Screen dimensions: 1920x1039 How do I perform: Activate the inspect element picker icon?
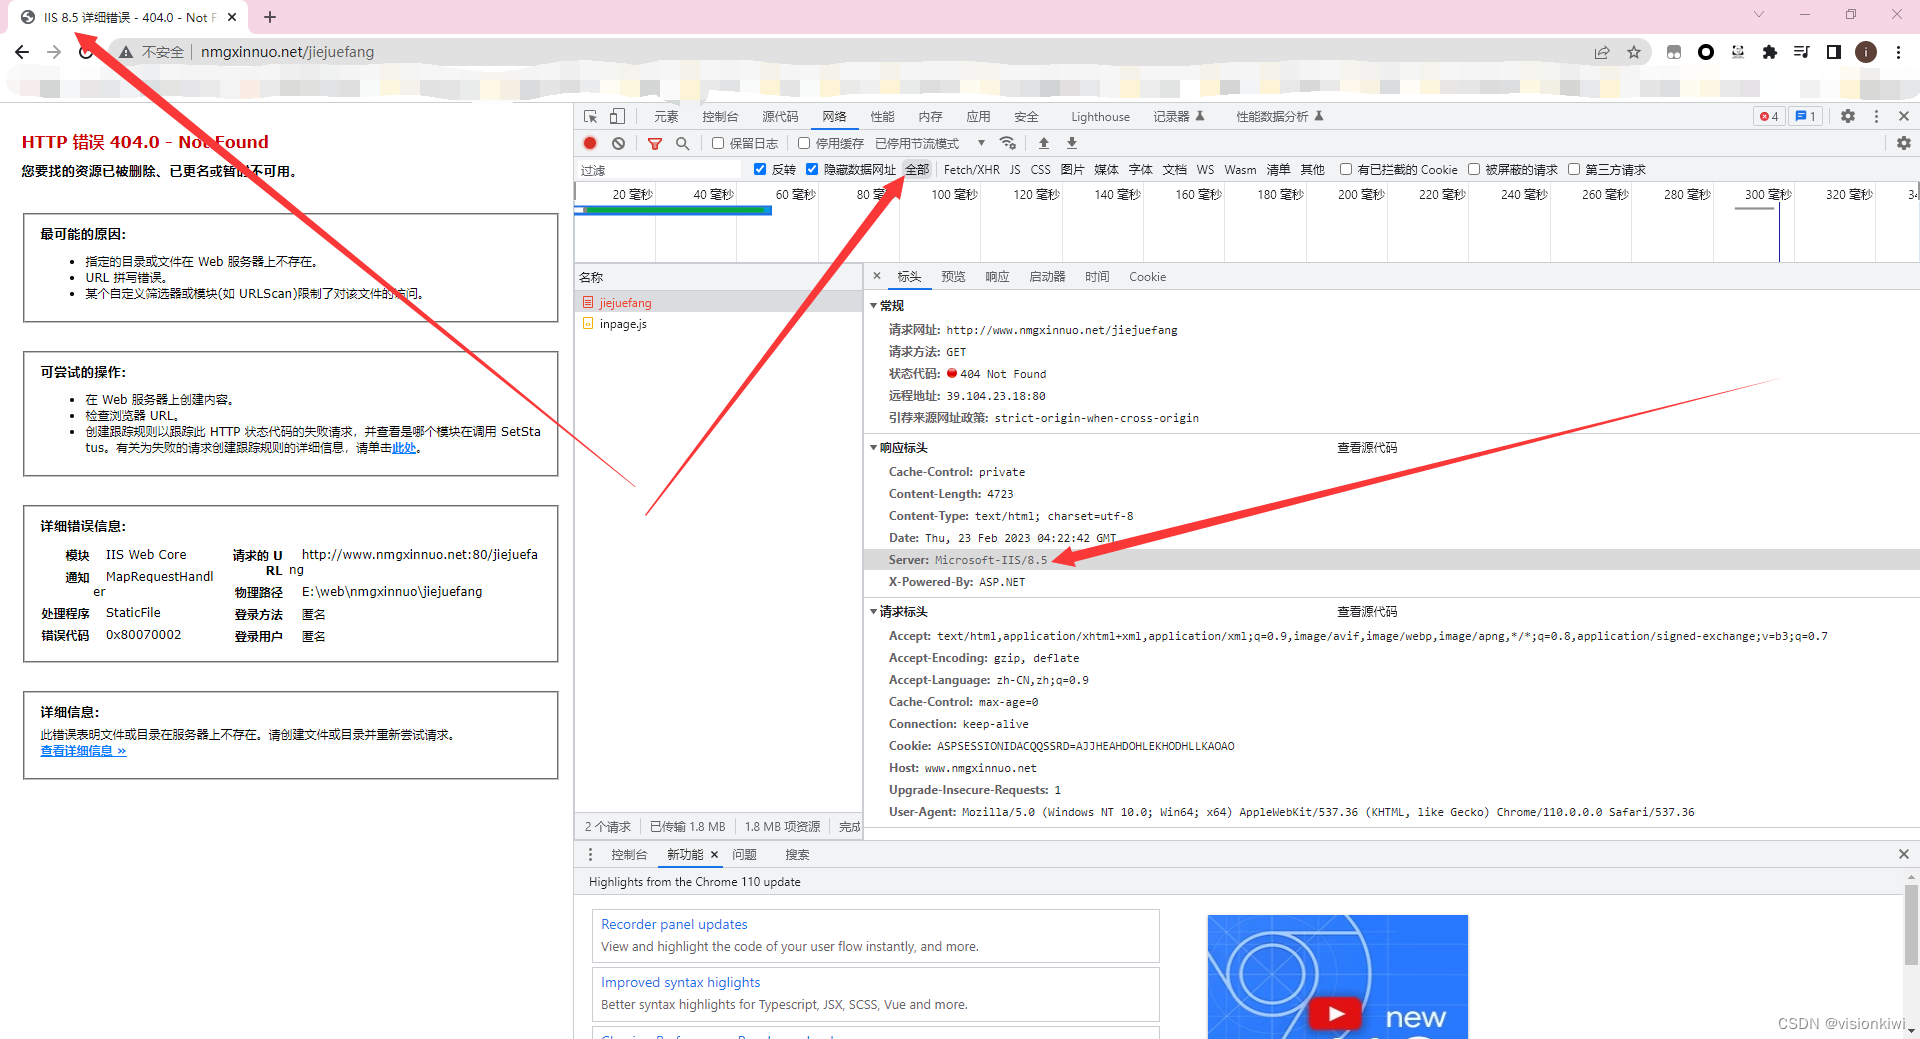590,116
